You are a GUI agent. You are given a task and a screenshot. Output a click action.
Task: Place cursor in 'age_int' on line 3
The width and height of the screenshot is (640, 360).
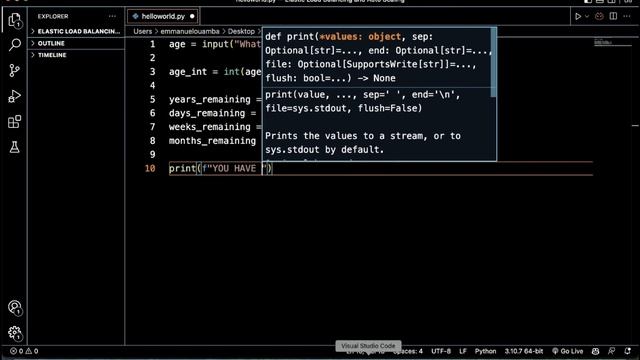188,72
